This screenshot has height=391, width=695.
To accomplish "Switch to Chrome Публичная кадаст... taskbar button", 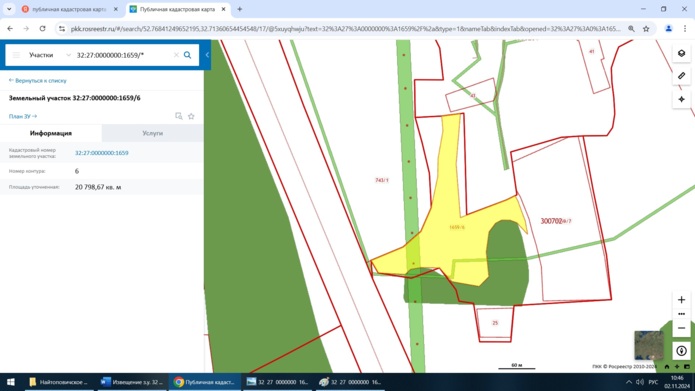I will (205, 382).
